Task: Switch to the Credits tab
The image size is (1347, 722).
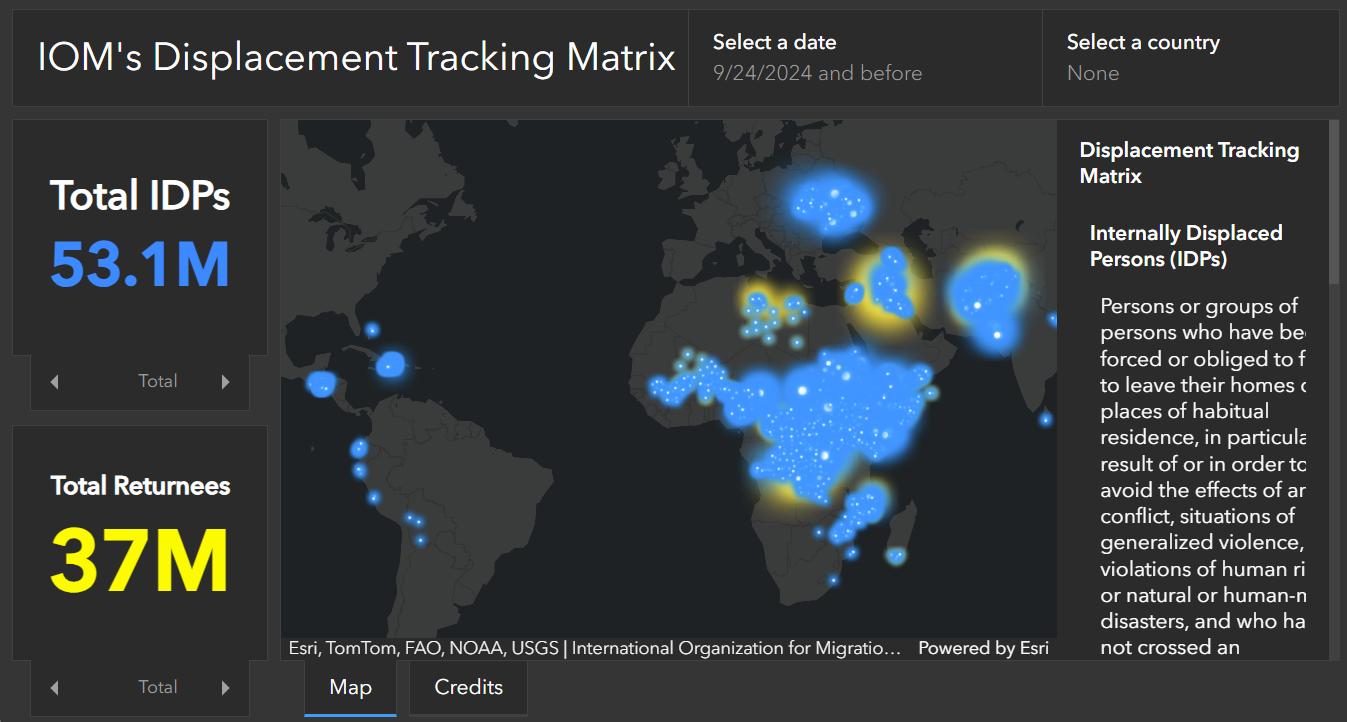Action: click(x=467, y=687)
